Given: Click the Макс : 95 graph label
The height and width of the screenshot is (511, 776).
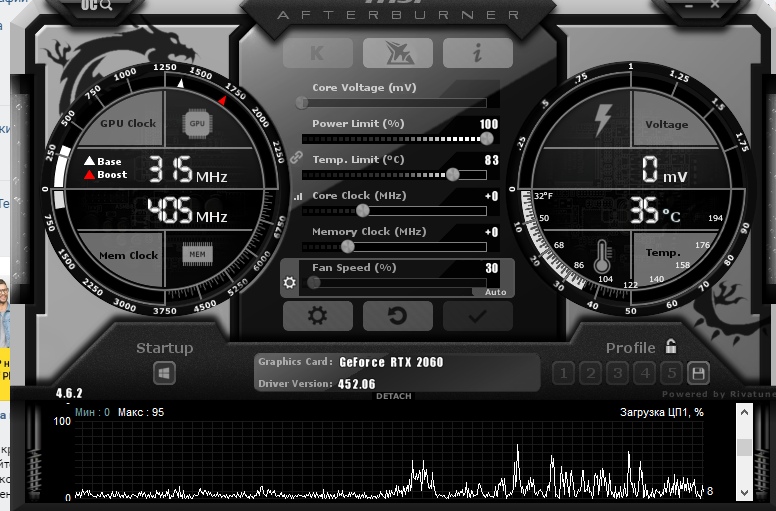Looking at the screenshot, I should 141,412.
